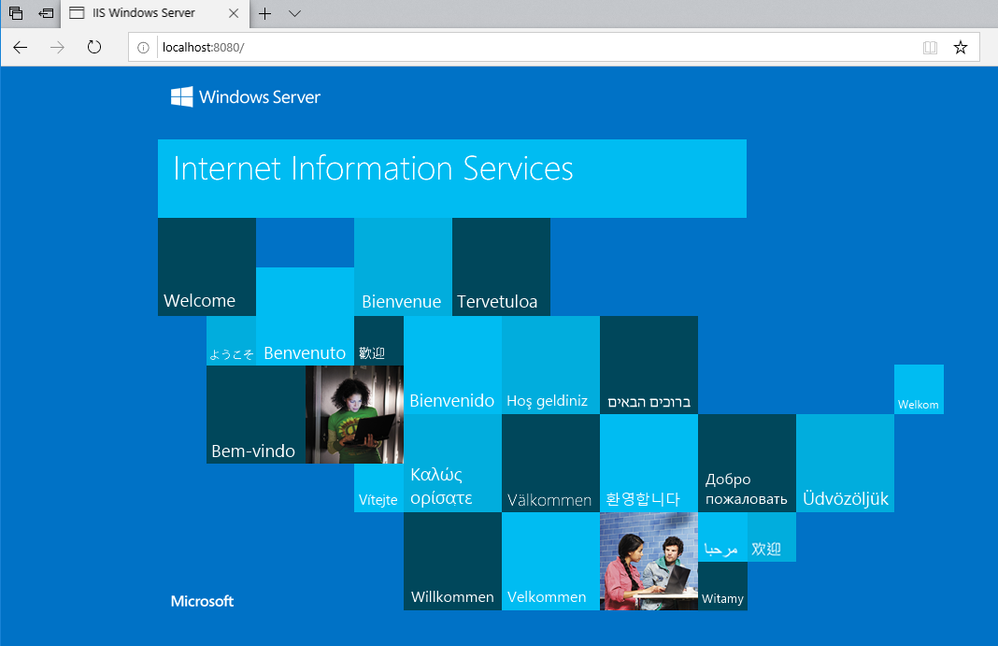Open the tabs you've set aside icon
The height and width of the screenshot is (646, 998).
click(x=16, y=13)
